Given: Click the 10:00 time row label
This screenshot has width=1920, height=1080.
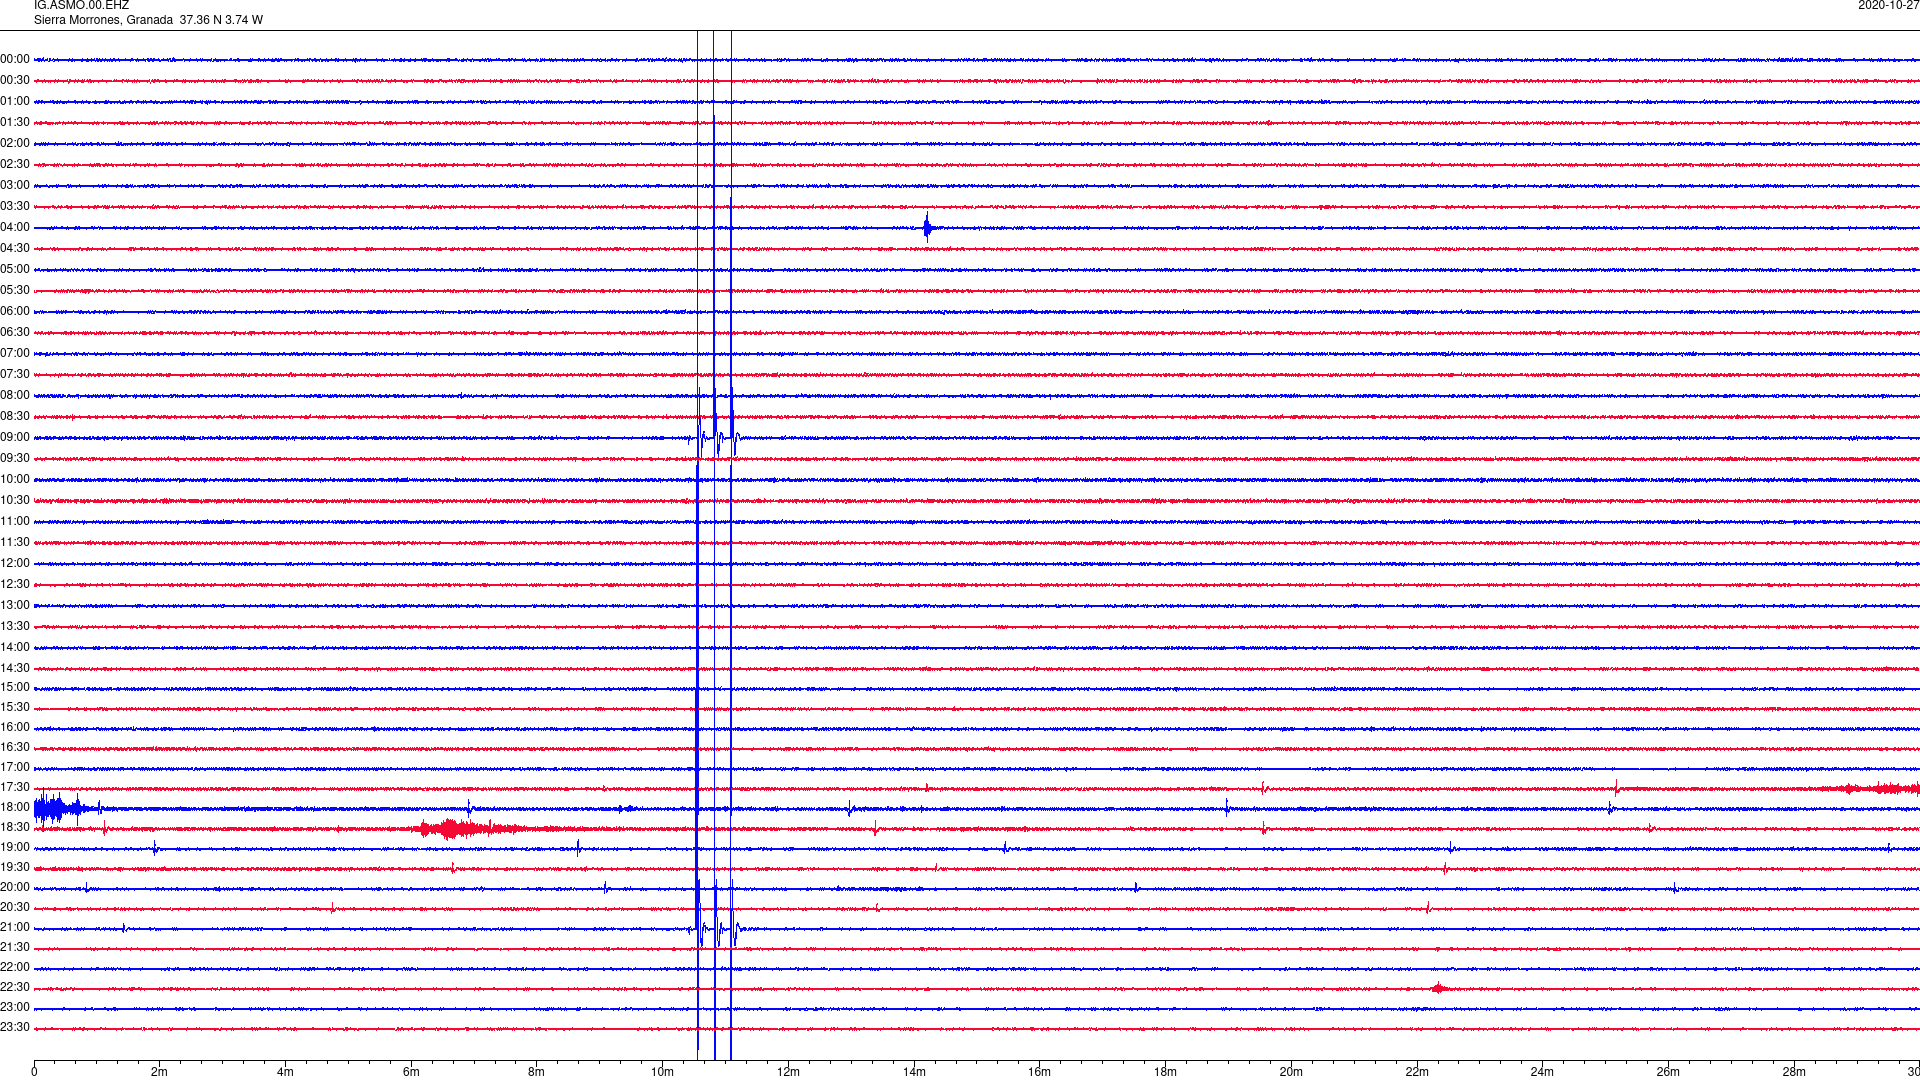Looking at the screenshot, I should [x=15, y=480].
